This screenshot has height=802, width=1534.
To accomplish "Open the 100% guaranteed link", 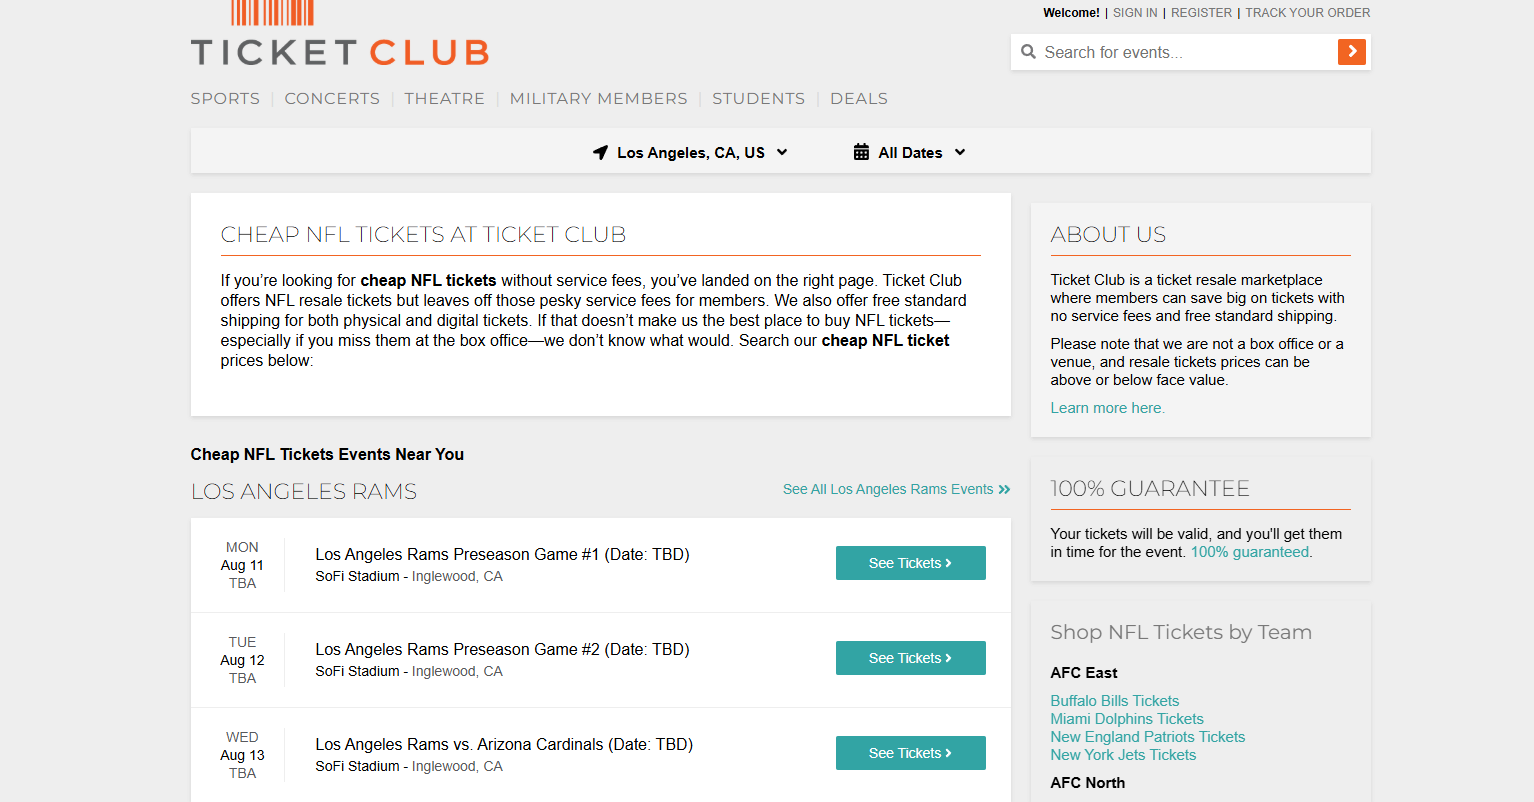I will pos(1250,552).
